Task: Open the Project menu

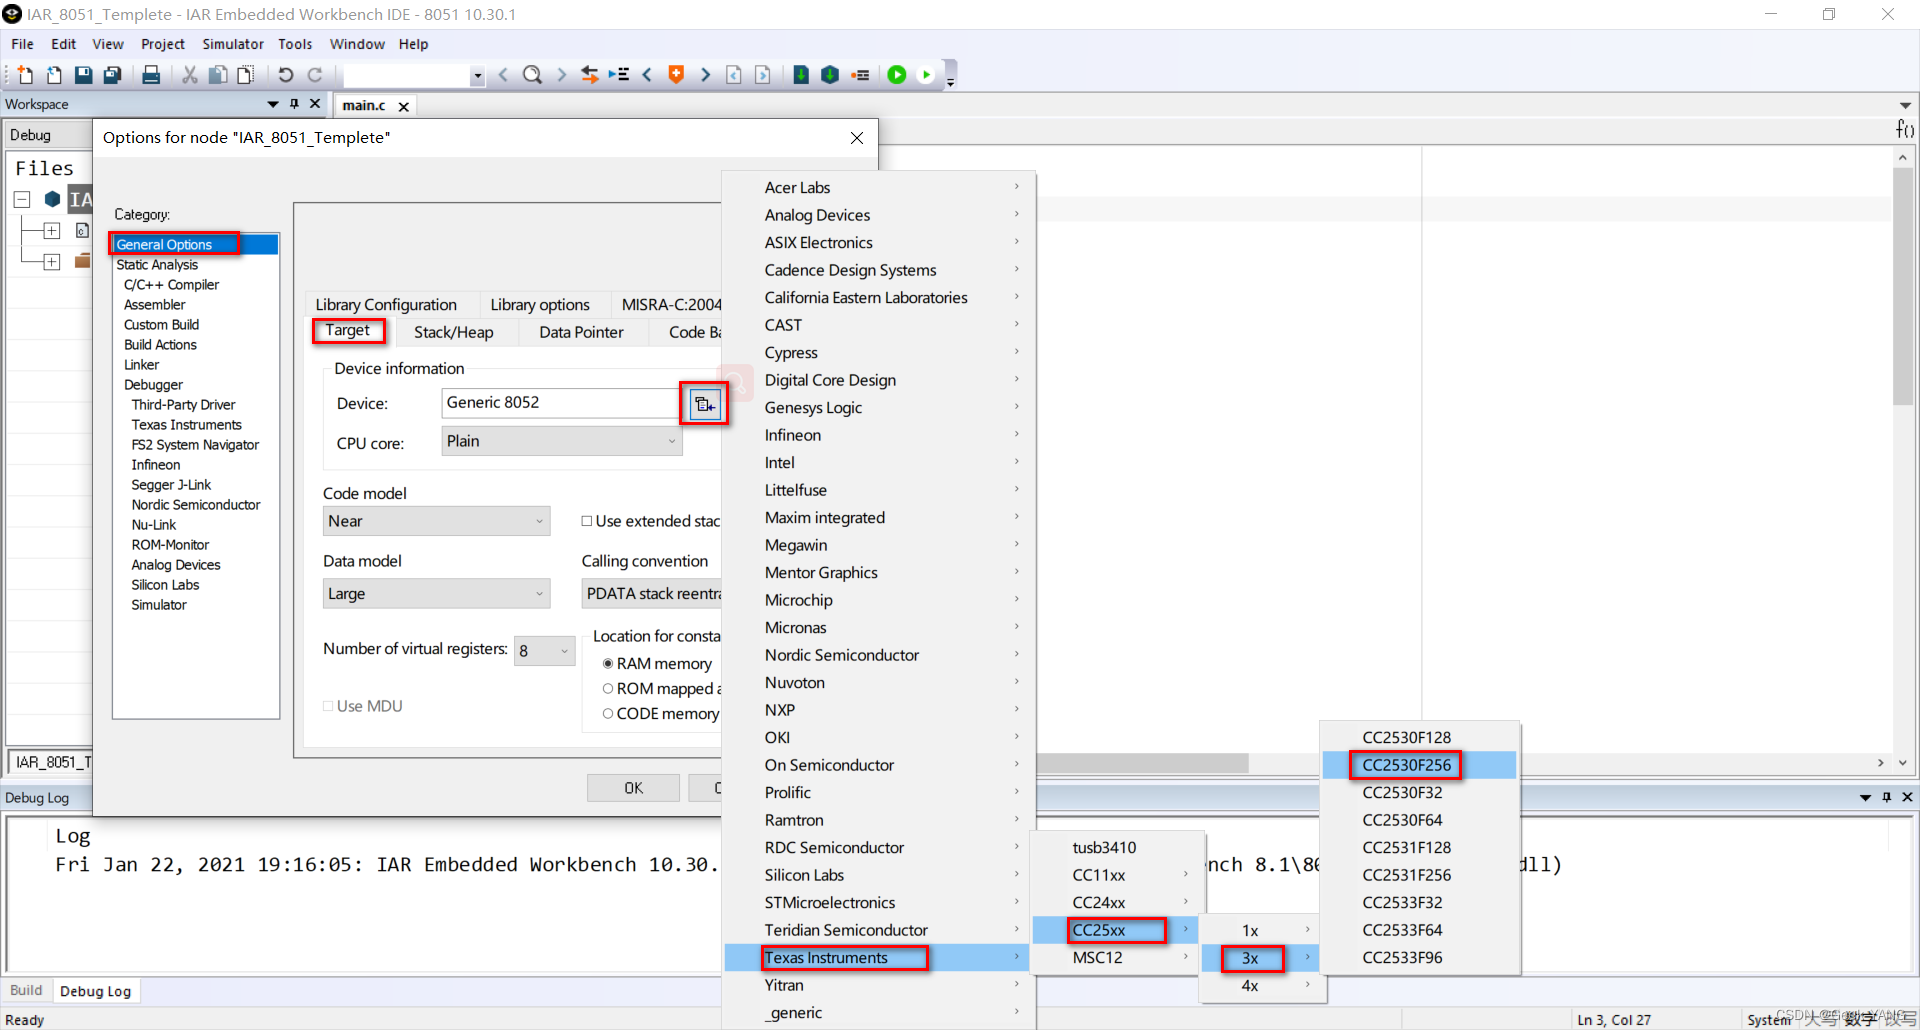Action: [163, 44]
